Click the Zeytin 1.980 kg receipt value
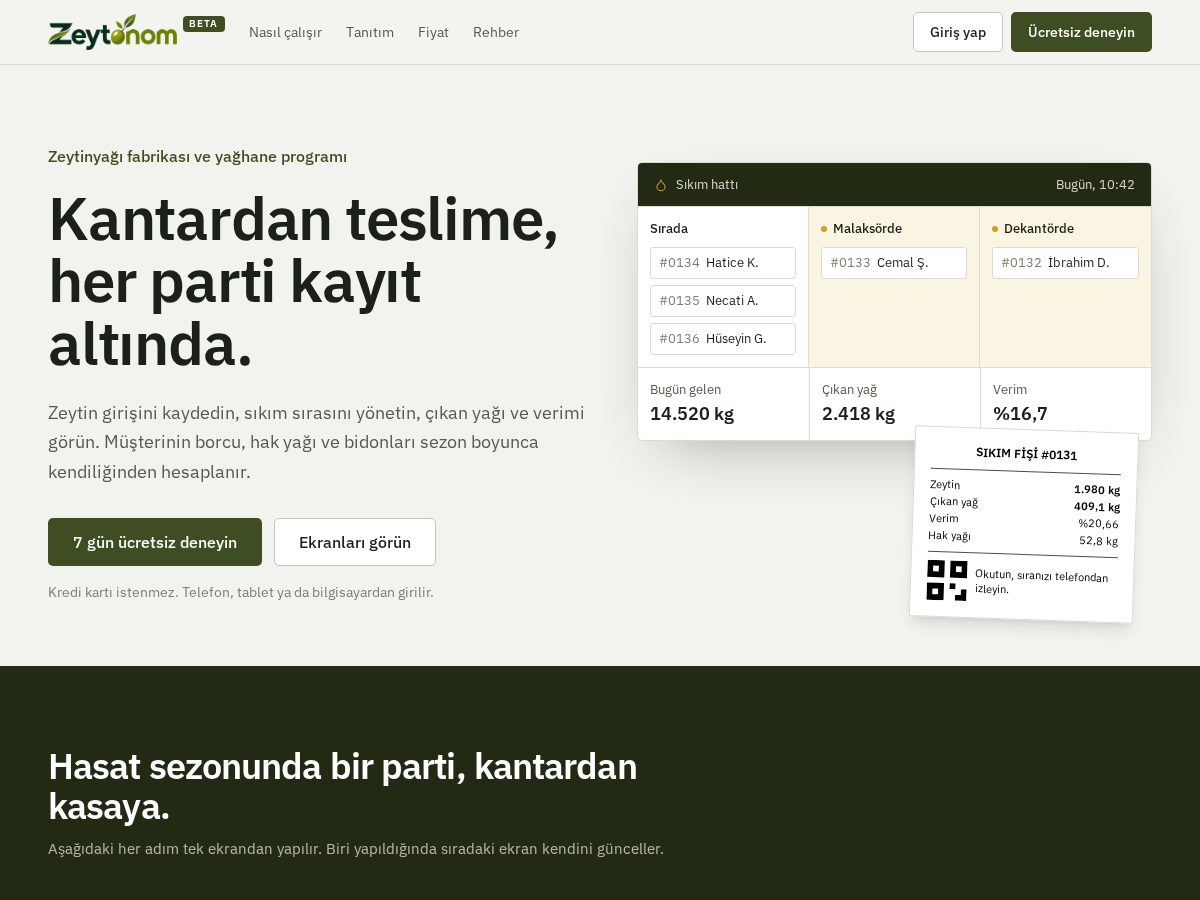 point(1097,490)
